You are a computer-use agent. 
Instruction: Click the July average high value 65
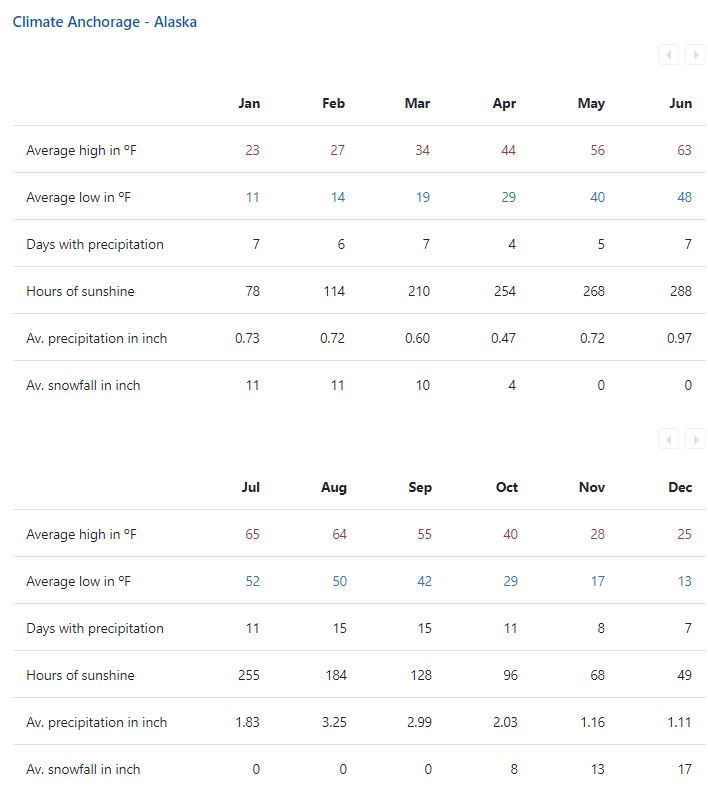pyautogui.click(x=252, y=534)
